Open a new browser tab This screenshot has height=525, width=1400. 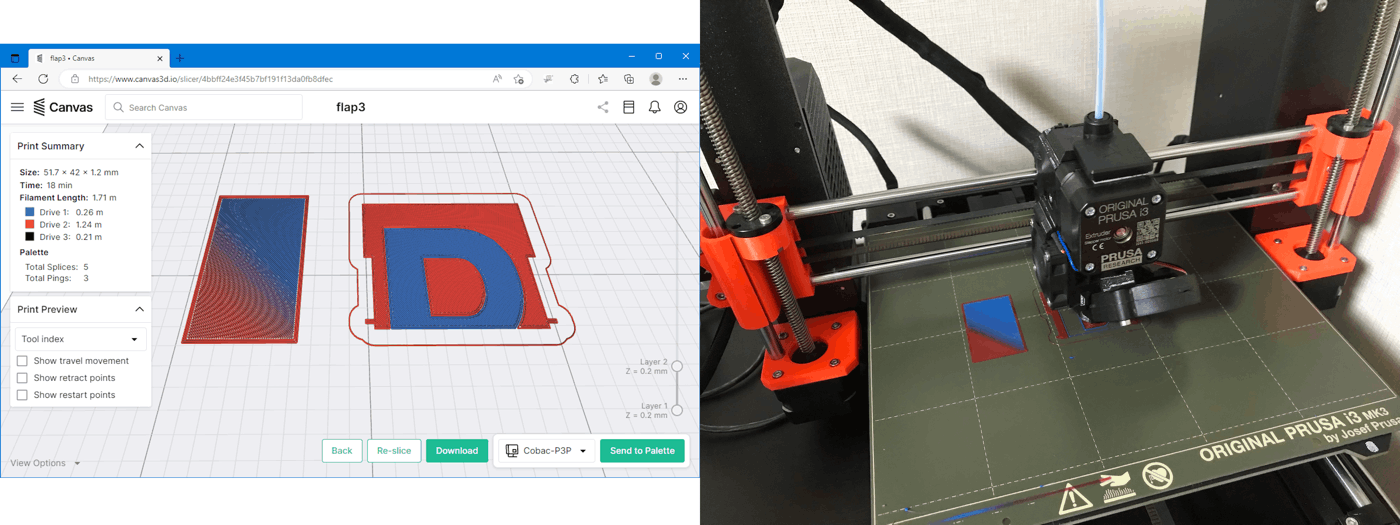tap(180, 58)
